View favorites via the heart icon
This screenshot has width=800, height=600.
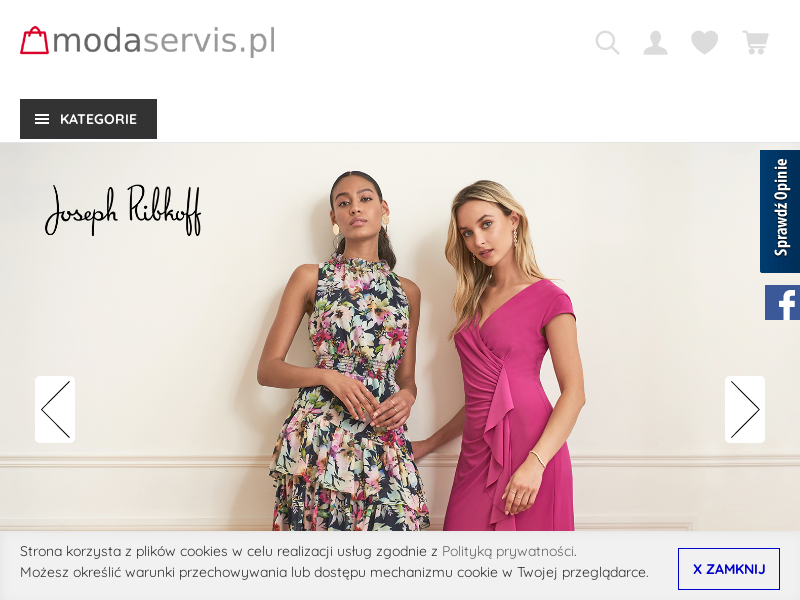[705, 42]
